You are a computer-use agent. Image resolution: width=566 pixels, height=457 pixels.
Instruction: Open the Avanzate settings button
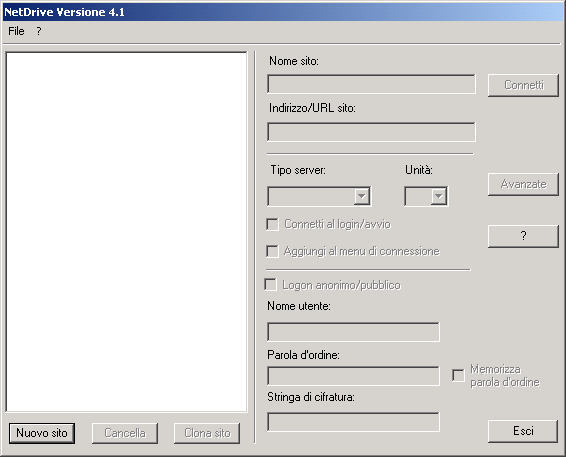pos(523,184)
